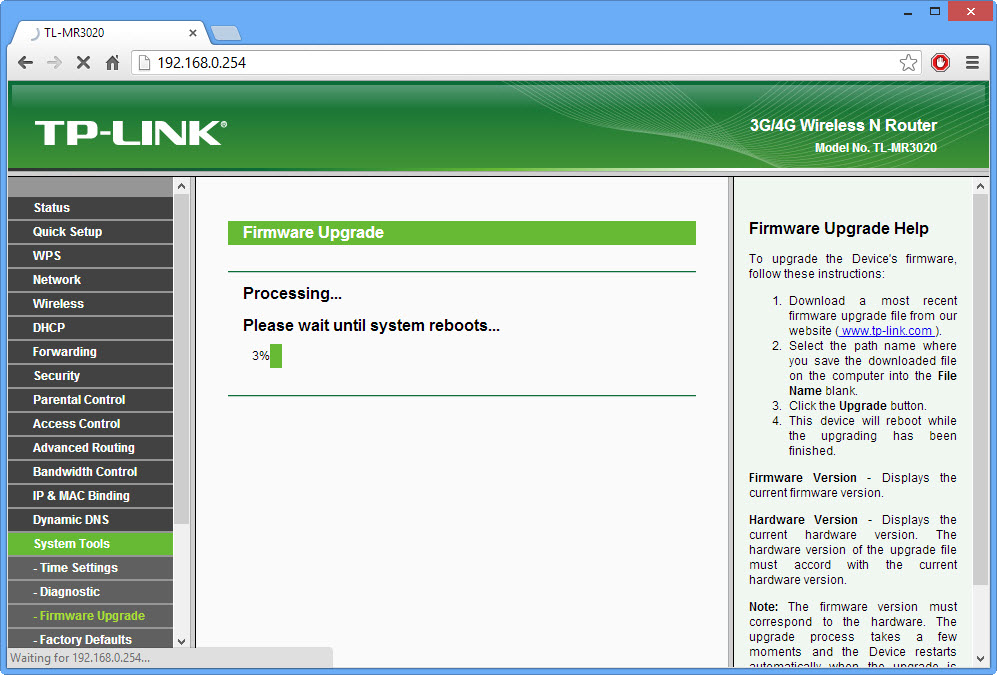Image resolution: width=997 pixels, height=675 pixels.
Task: Click 'Waiting for 192.168.0.254...' status text
Action: pos(80,658)
